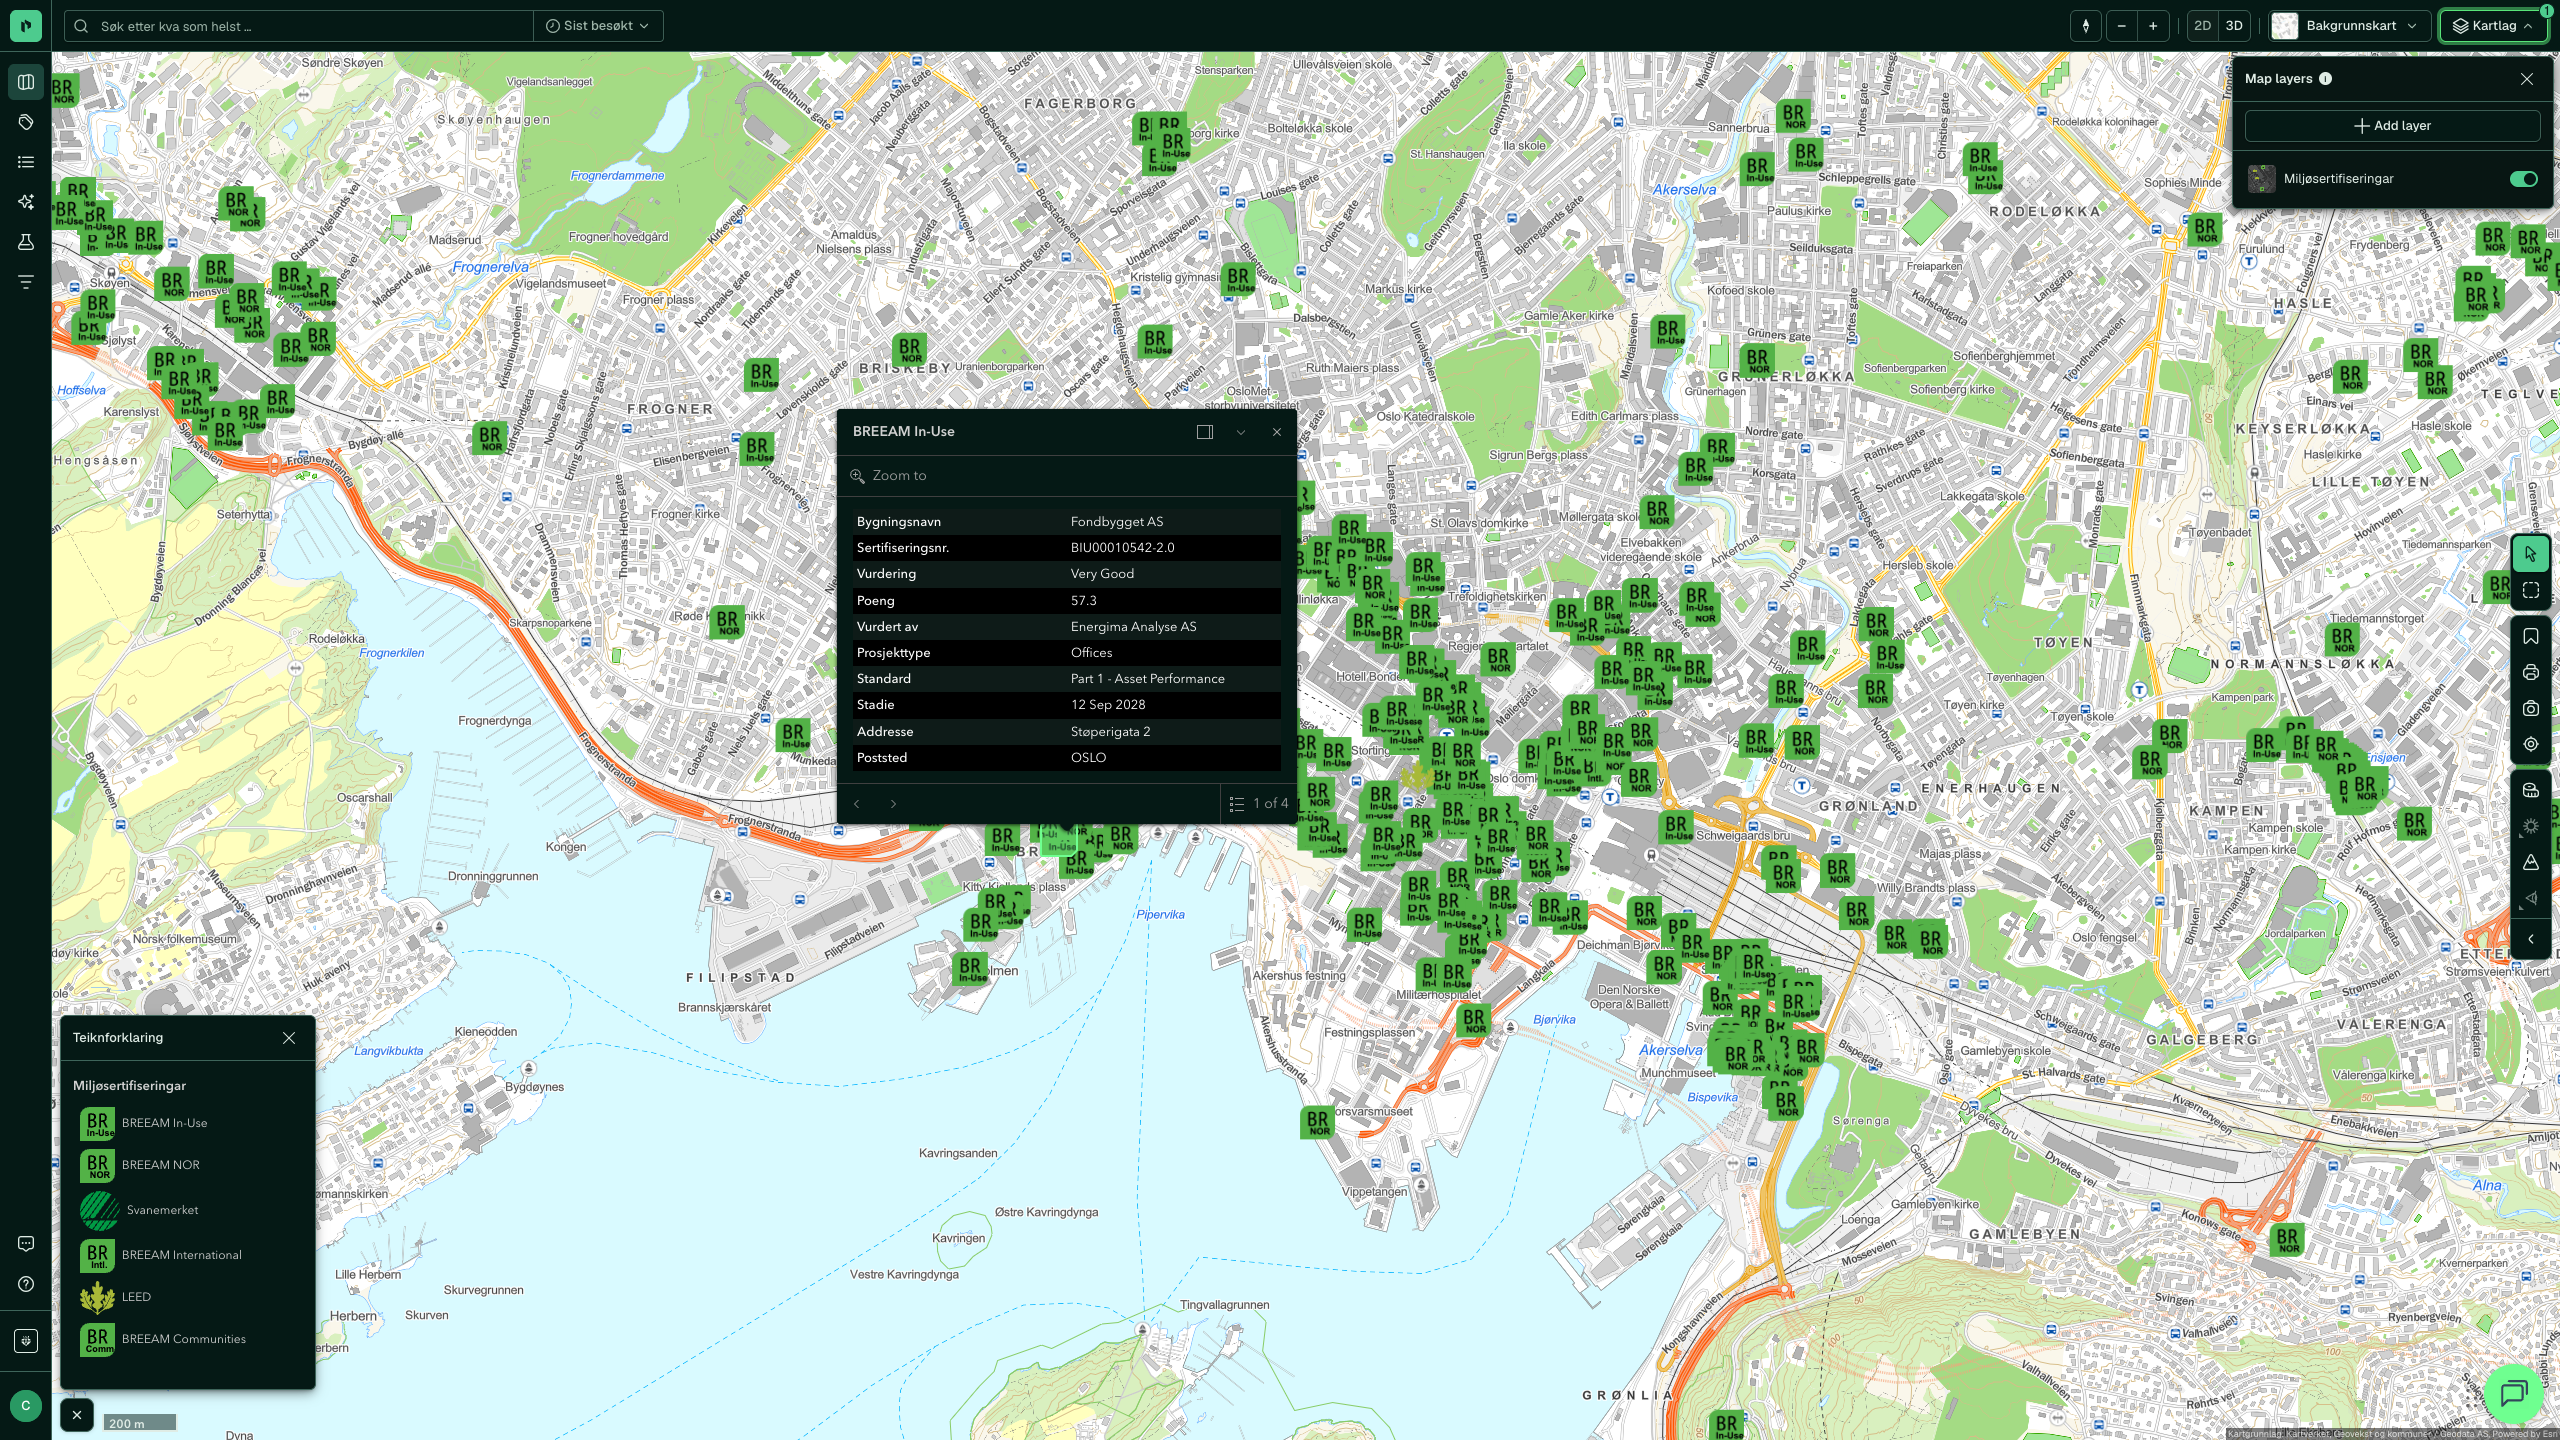The width and height of the screenshot is (2560, 1440).
Task: Take a map screenshot with camera tool
Action: pos(2531,708)
